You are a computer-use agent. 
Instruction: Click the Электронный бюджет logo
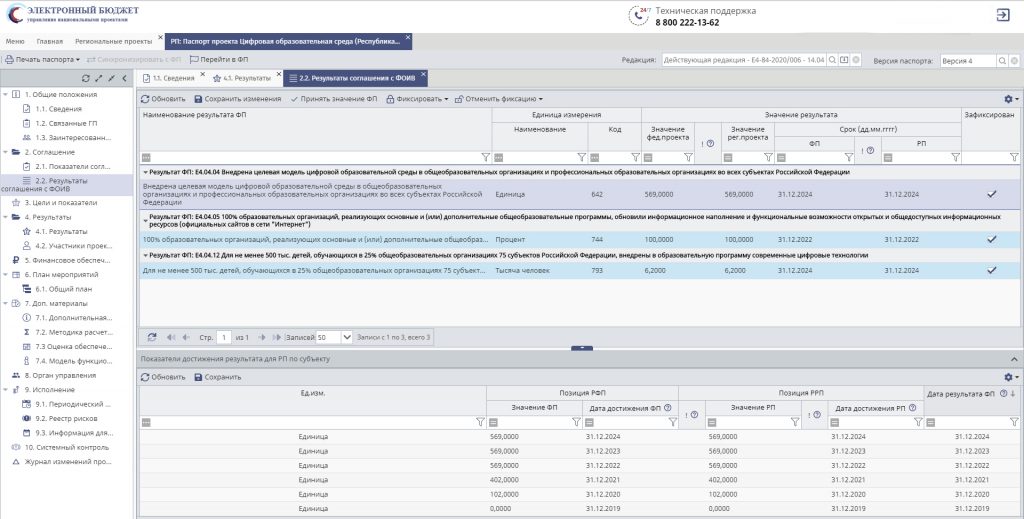(73, 14)
